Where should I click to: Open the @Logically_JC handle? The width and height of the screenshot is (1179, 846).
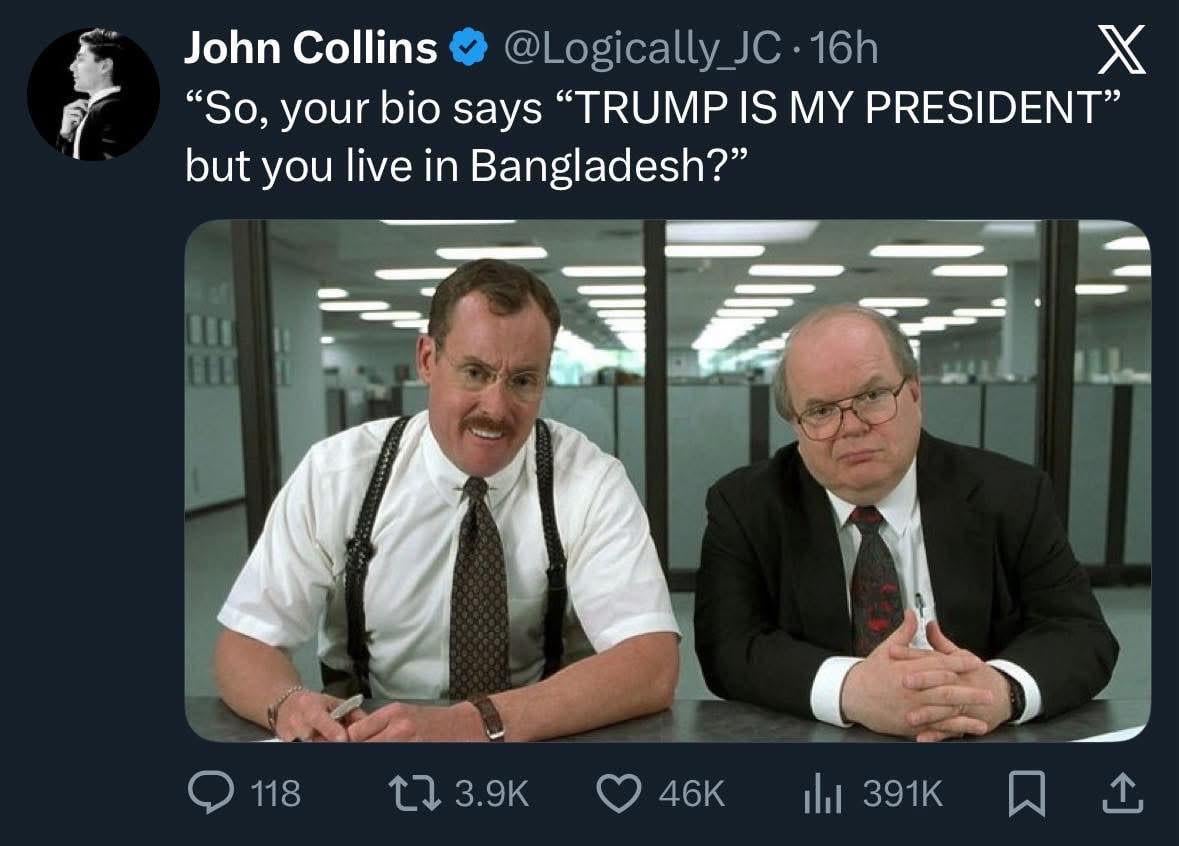click(x=641, y=49)
